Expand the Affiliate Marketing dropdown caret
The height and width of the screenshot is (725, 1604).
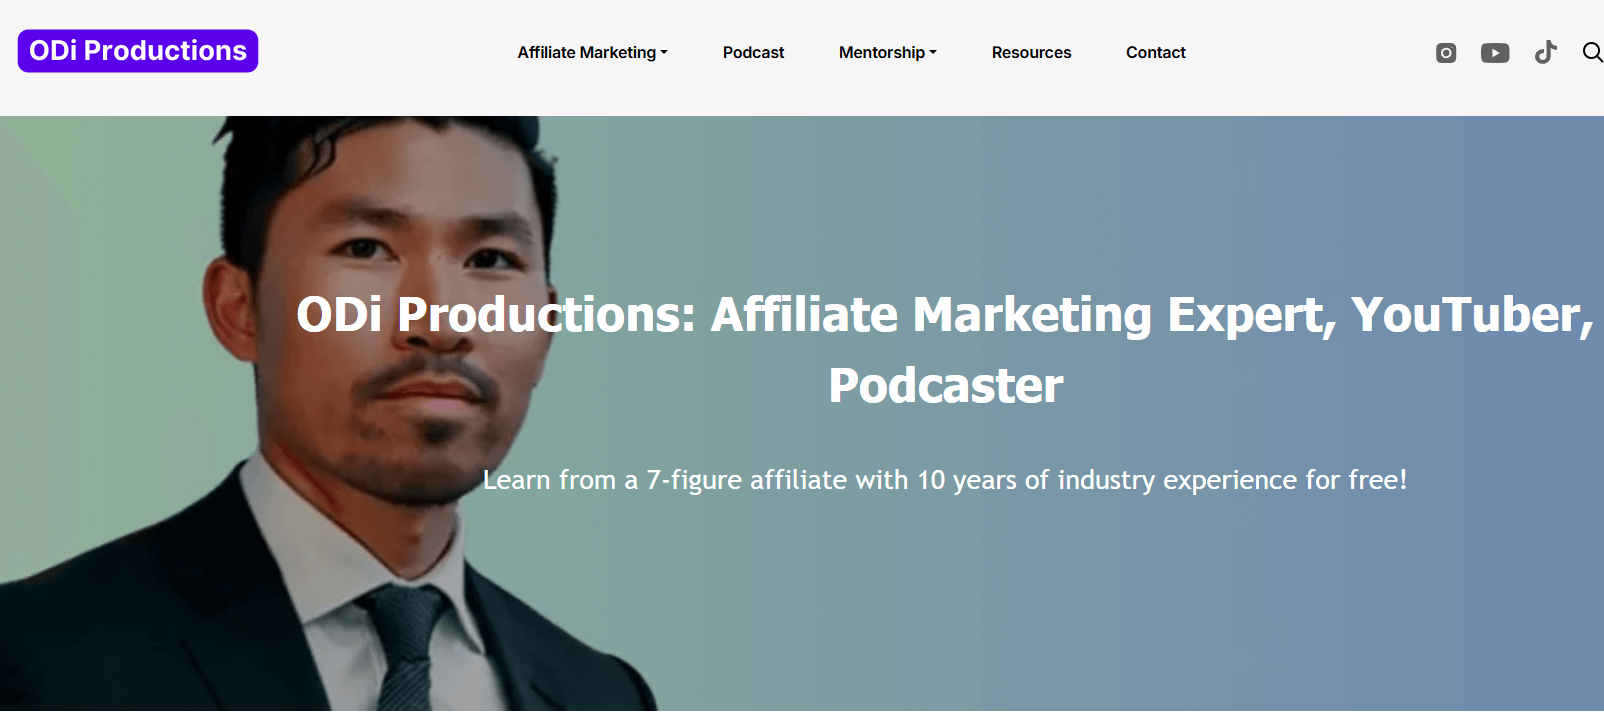point(664,53)
